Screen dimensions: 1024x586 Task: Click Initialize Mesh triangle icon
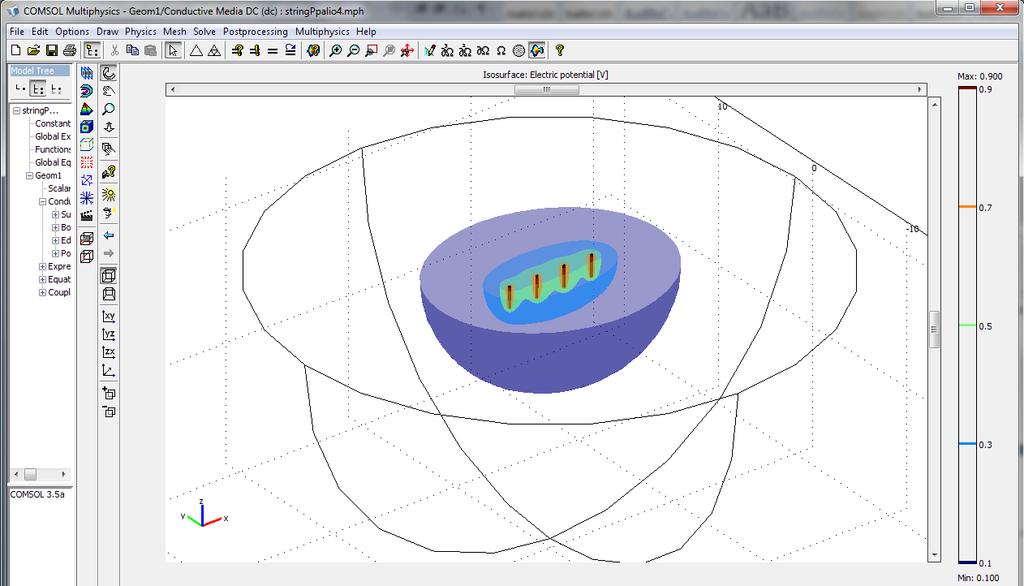tap(196, 50)
